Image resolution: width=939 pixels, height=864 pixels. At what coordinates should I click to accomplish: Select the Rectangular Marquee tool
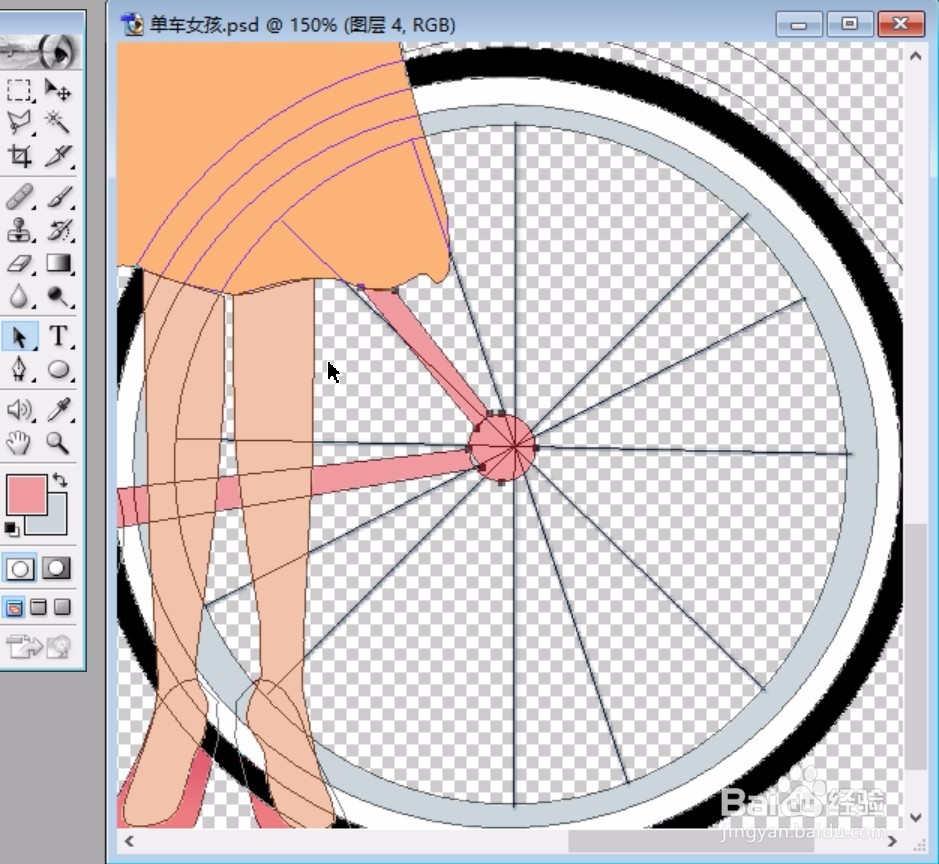[19, 90]
